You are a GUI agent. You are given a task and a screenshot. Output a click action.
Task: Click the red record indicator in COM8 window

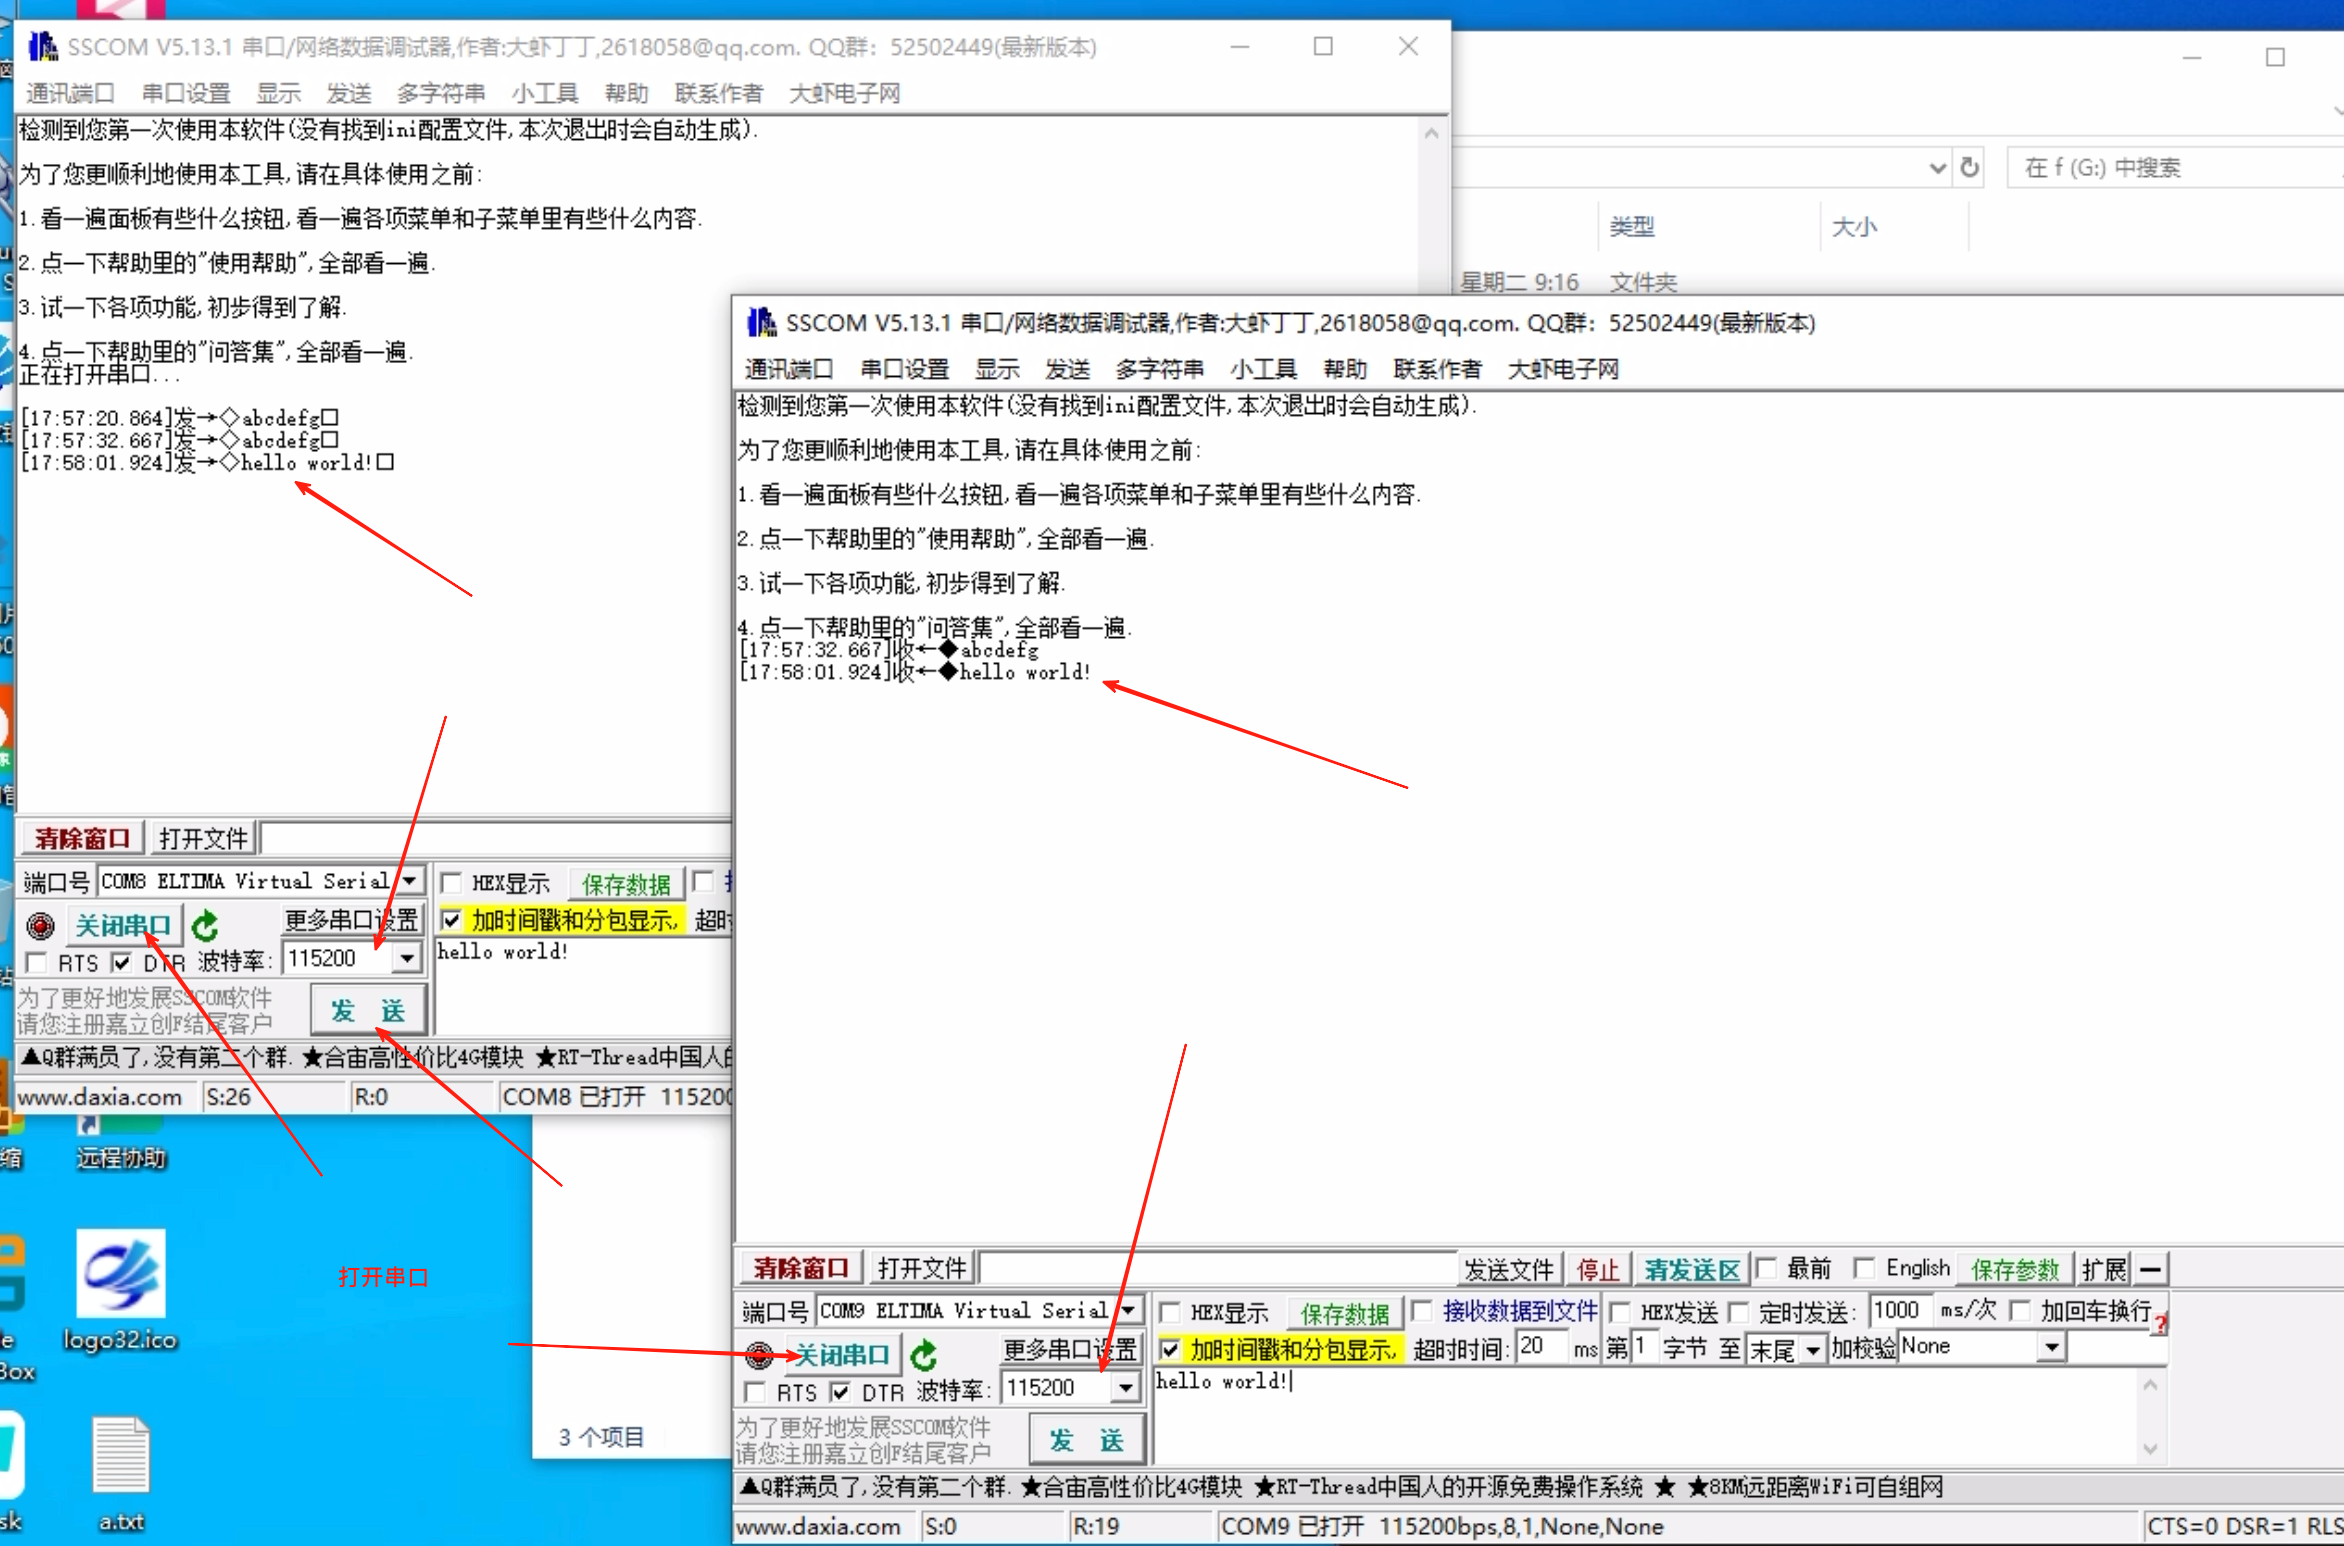pyautogui.click(x=41, y=926)
